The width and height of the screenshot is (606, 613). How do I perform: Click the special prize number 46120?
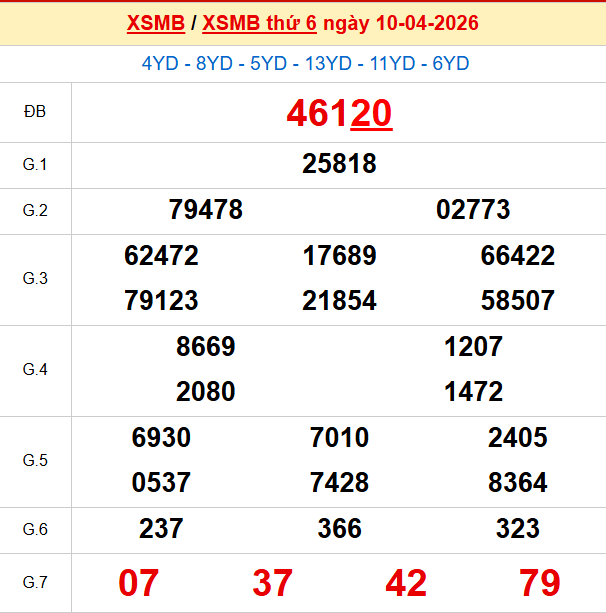(x=339, y=113)
